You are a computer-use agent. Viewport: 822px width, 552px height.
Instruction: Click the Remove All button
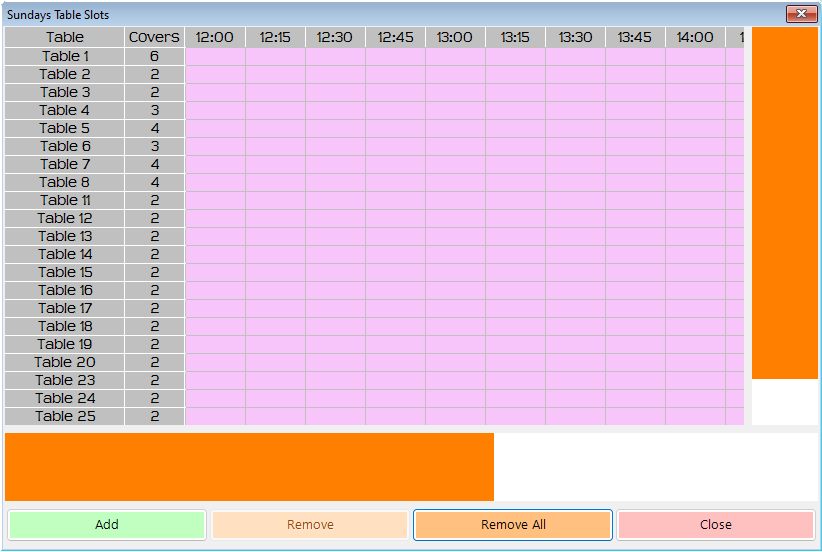(512, 525)
